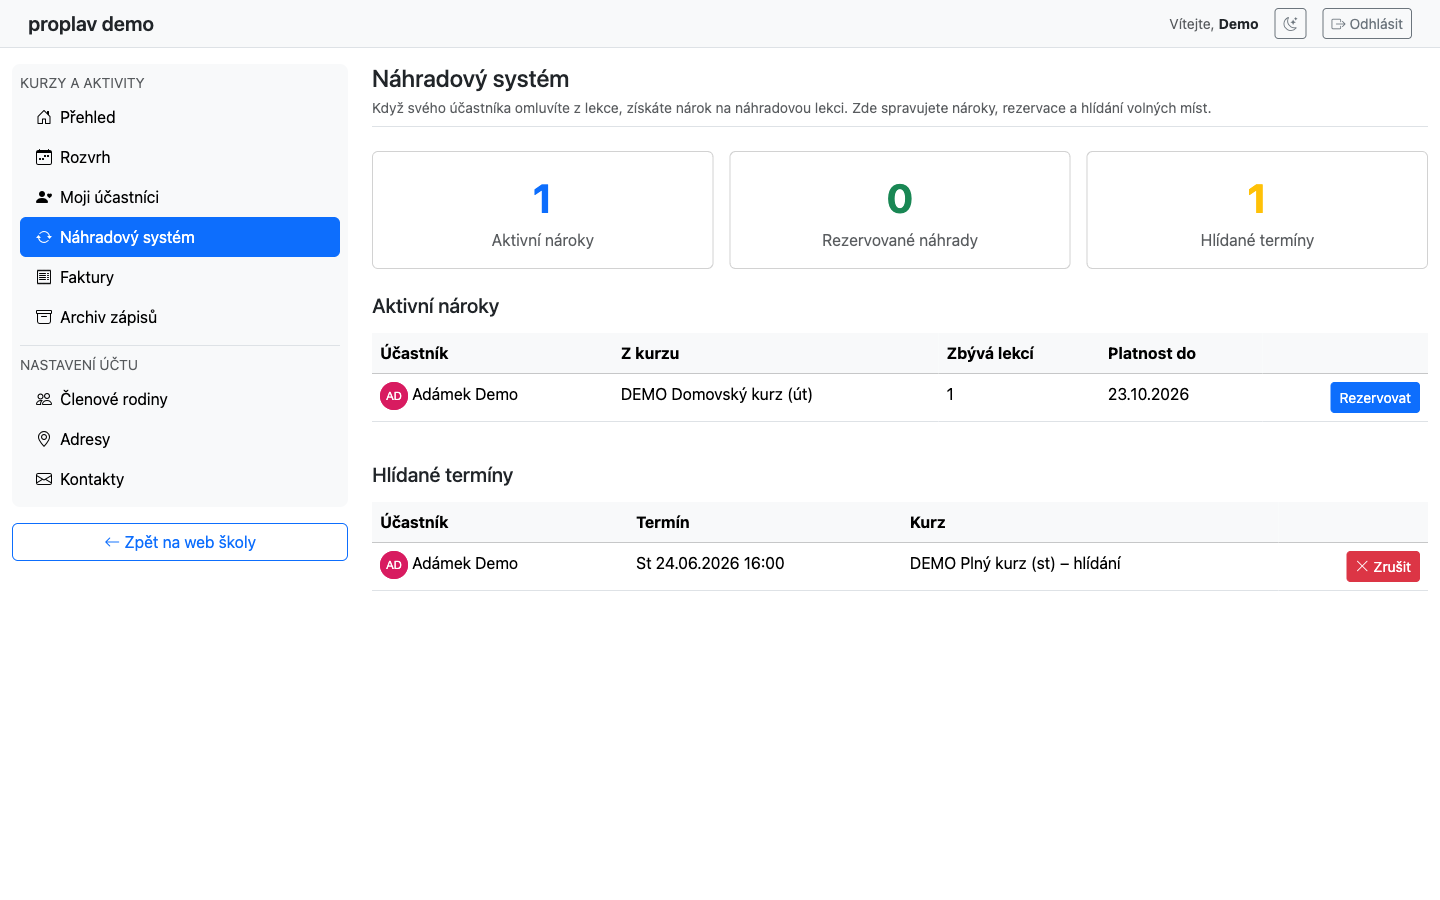
Task: Log out with Odhlásit button
Action: (x=1366, y=24)
